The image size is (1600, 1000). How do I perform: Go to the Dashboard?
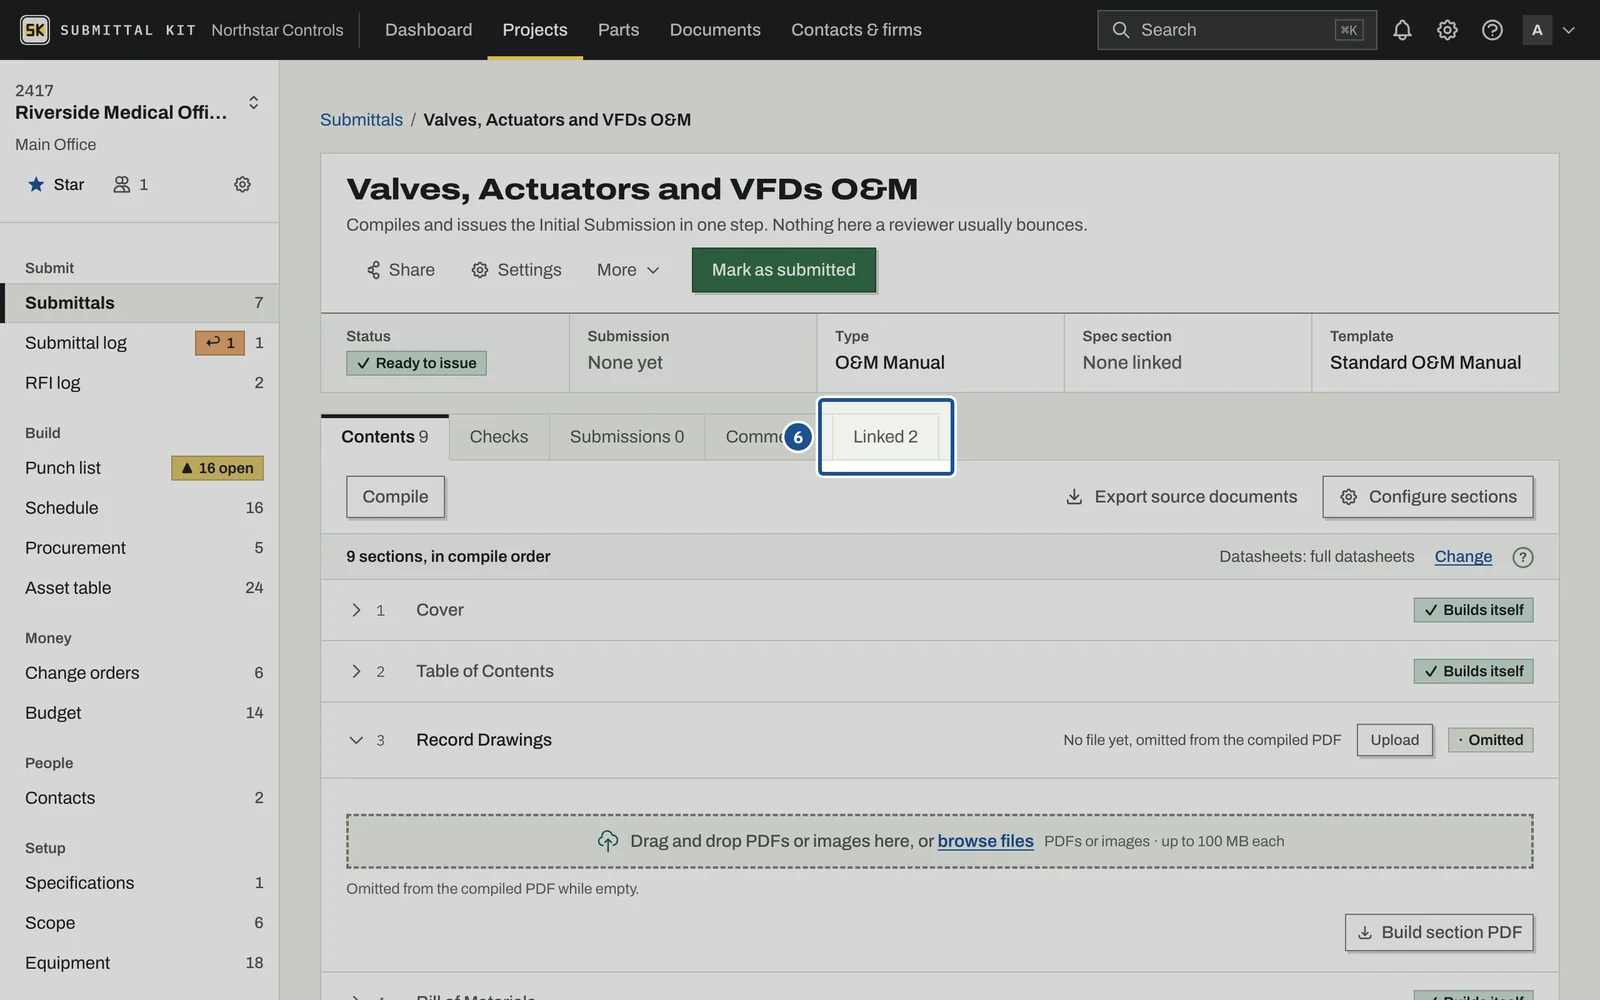[x=428, y=30]
